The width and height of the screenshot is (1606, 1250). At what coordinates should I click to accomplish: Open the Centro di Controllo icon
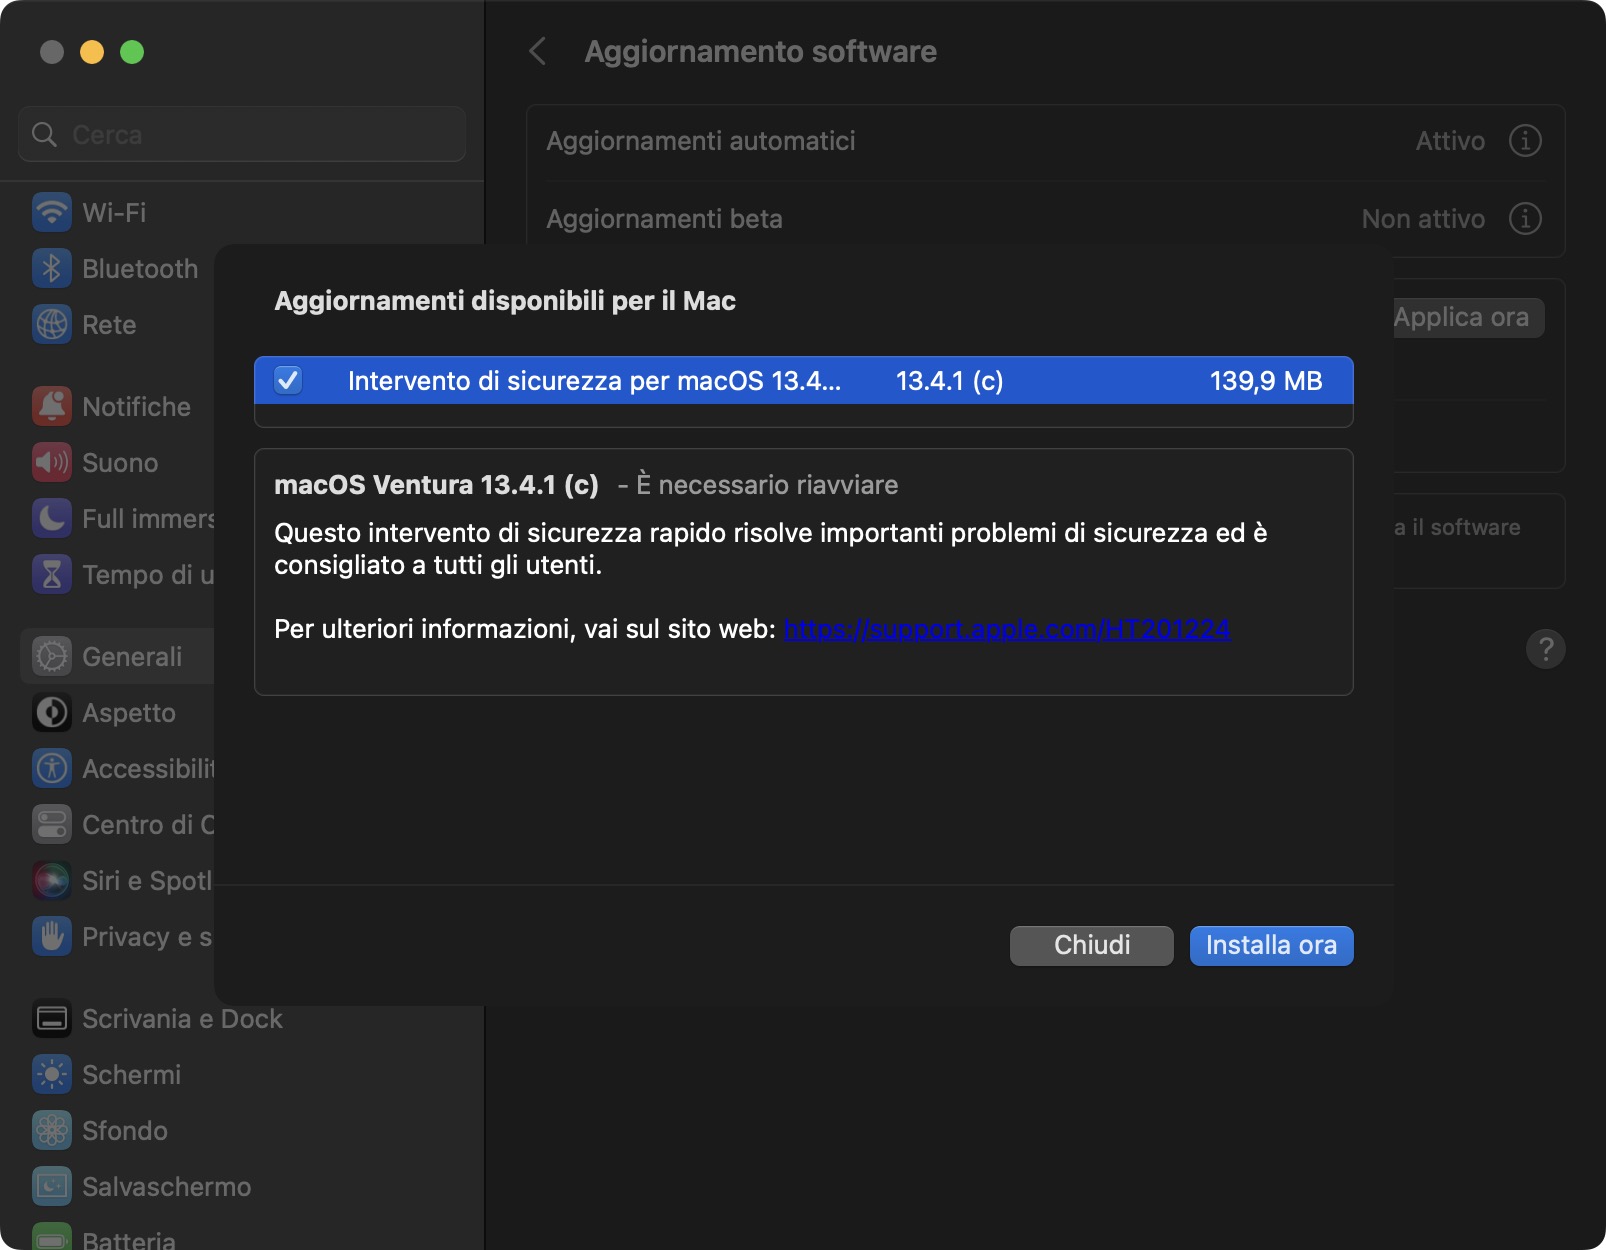(52, 824)
